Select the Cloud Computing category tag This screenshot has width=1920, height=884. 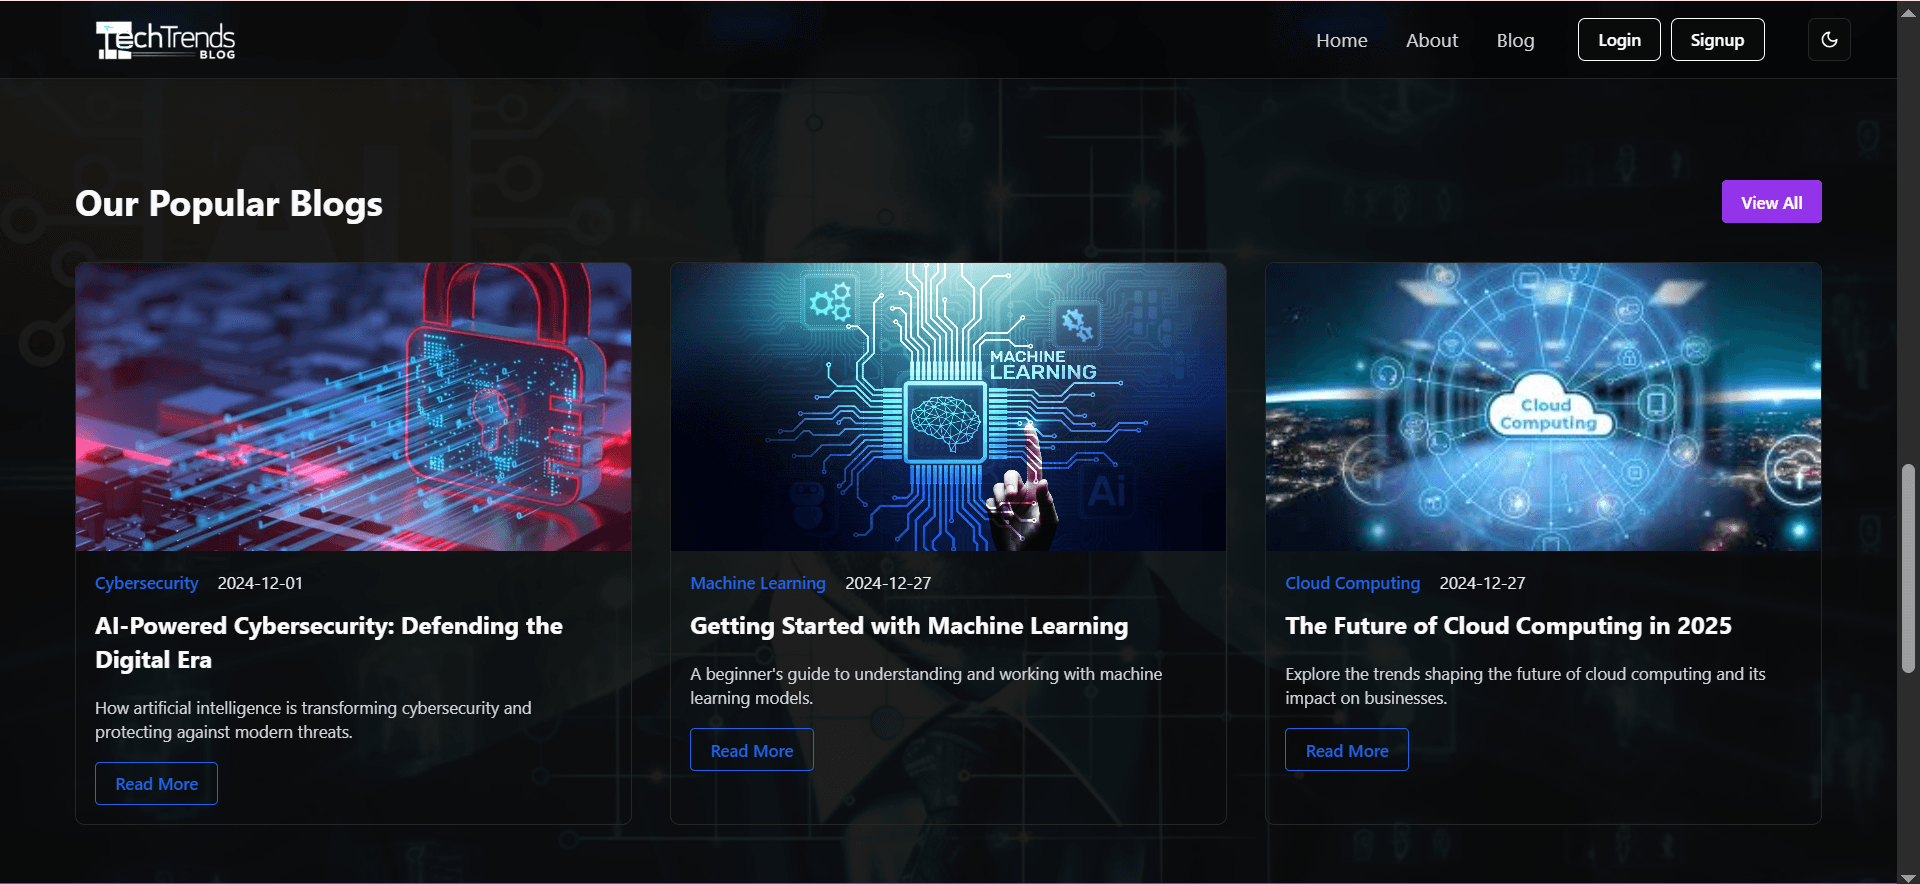(x=1352, y=583)
